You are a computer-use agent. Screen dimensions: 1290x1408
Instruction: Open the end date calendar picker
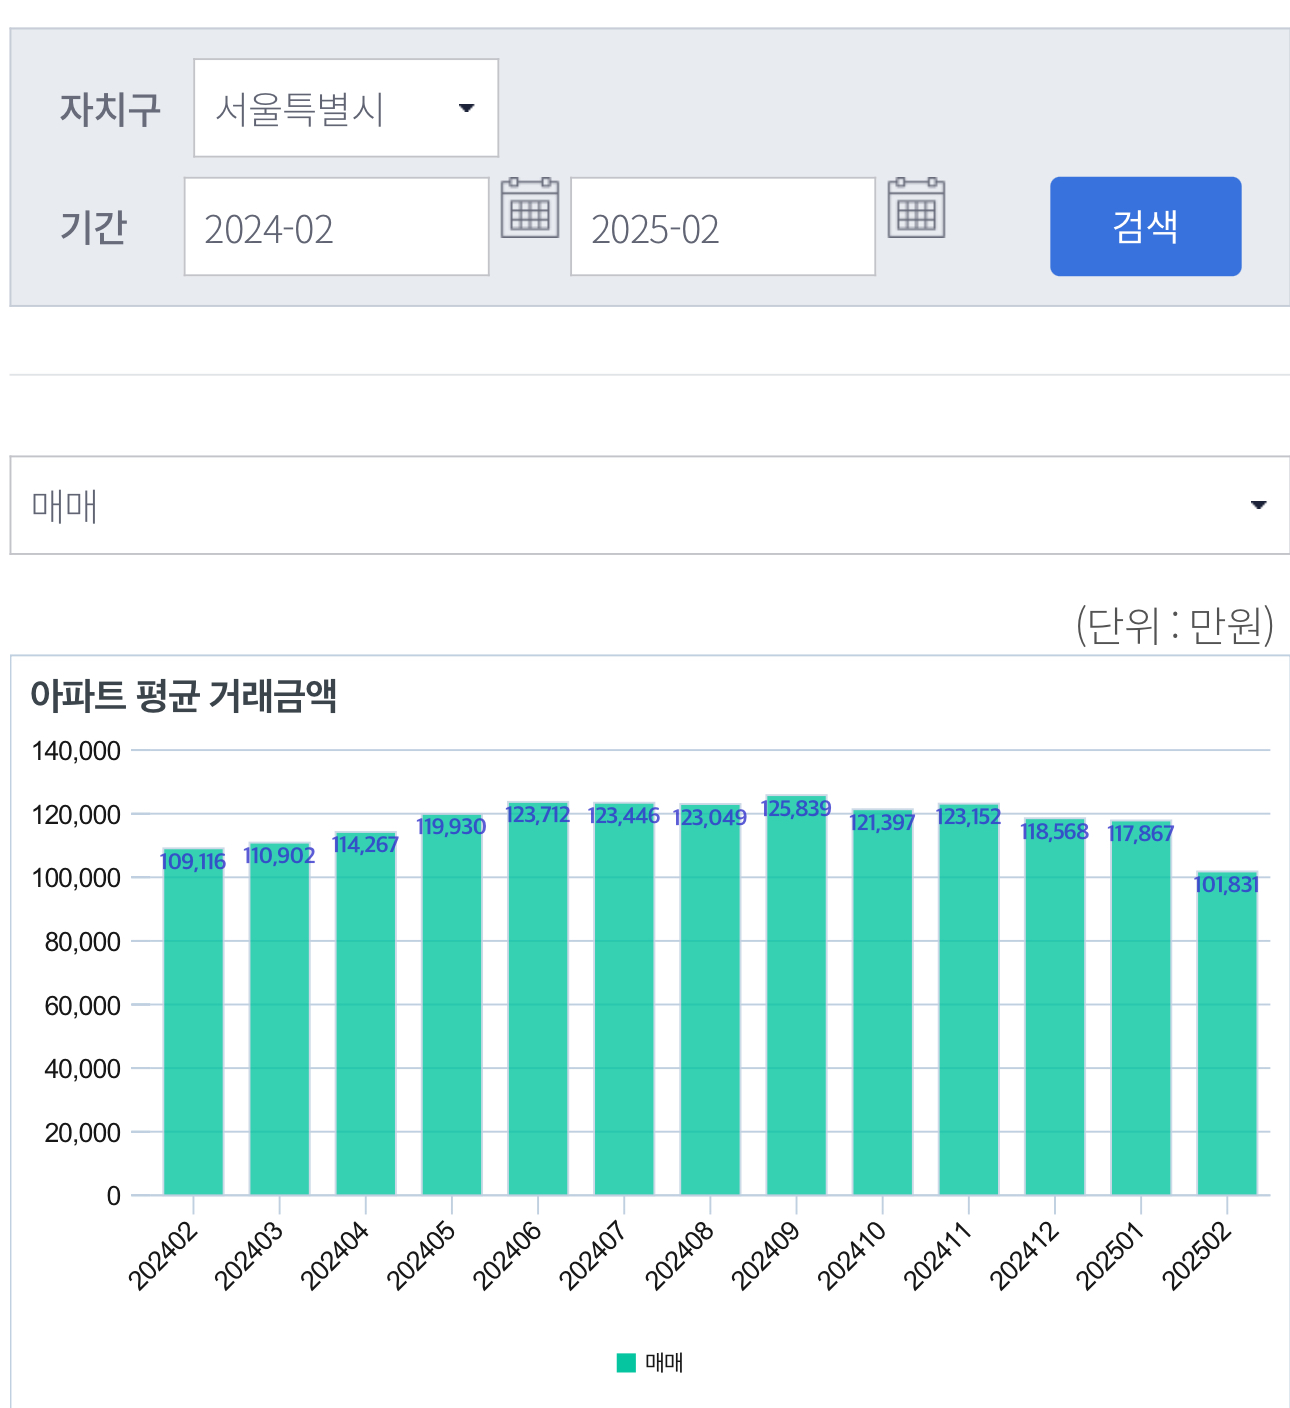[916, 208]
